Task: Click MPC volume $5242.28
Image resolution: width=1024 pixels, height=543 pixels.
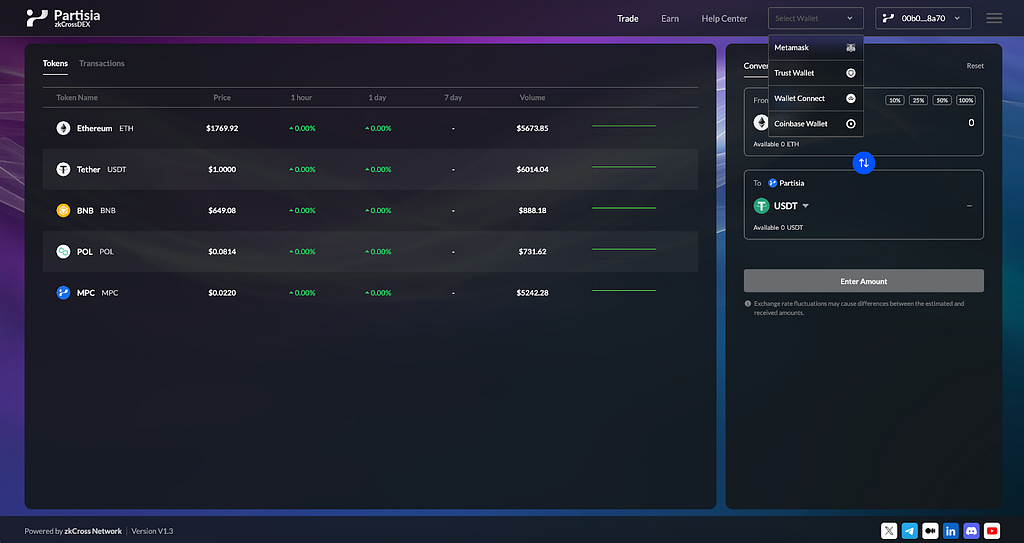Action: point(532,293)
